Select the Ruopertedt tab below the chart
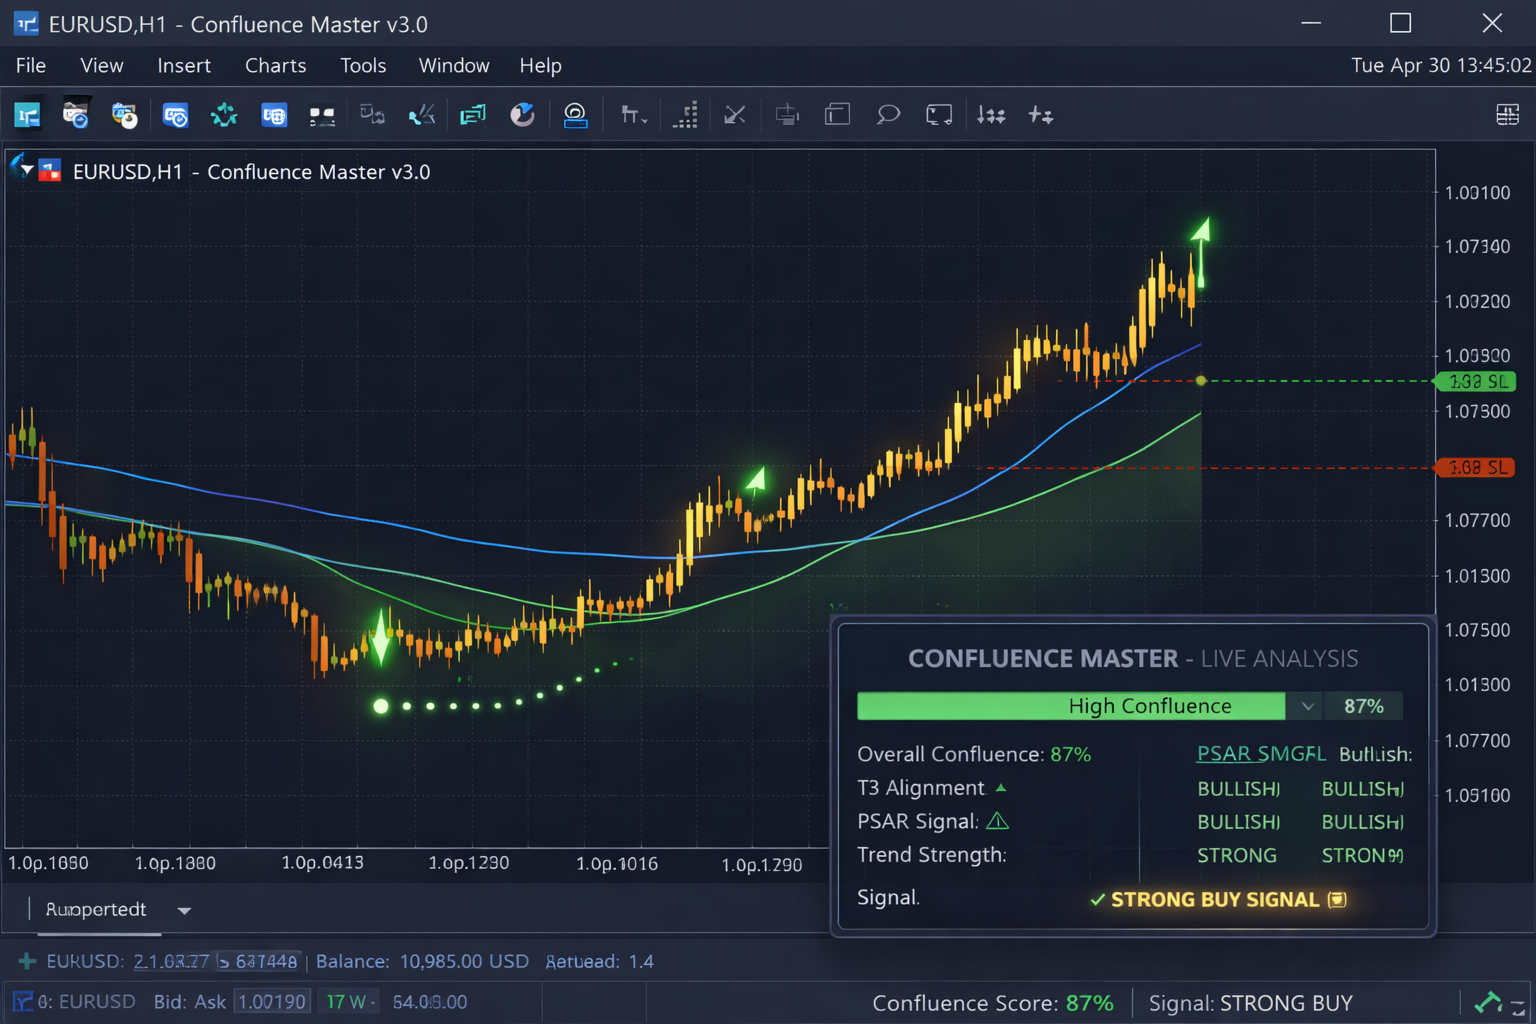The width and height of the screenshot is (1536, 1024). pos(96,909)
